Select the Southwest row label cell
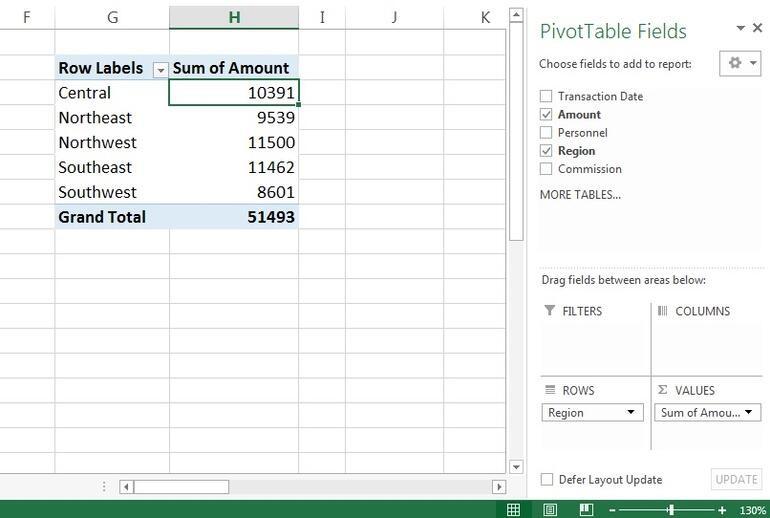Viewport: 770px width, 518px height. coord(112,192)
